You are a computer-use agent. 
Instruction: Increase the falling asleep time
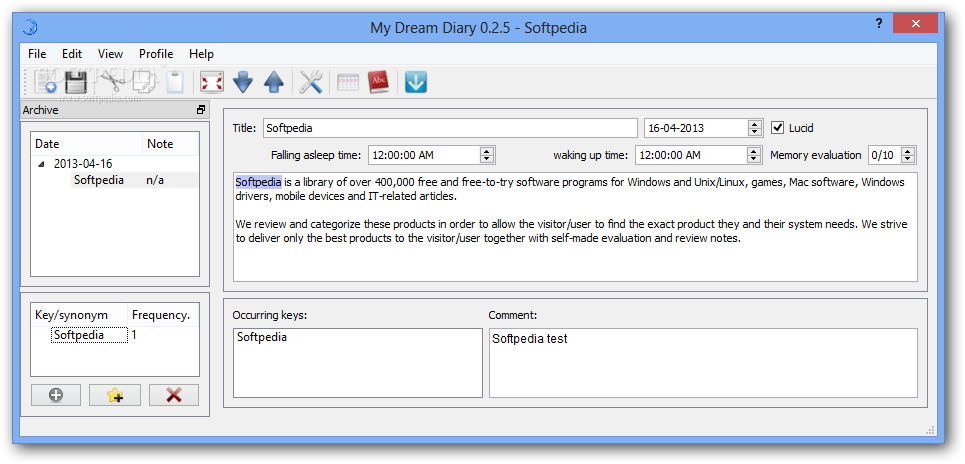[487, 151]
